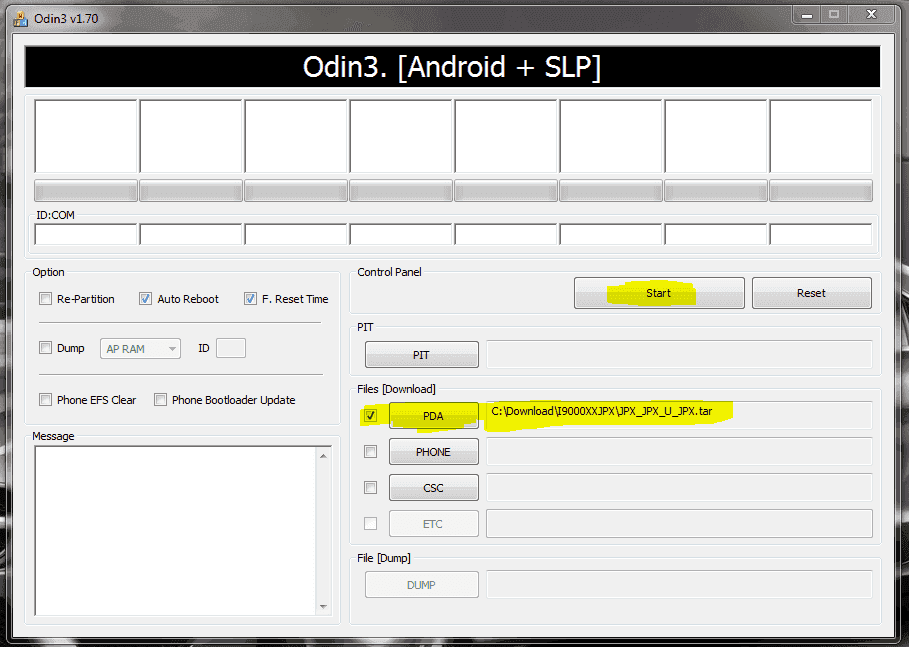Enable the Dump checkbox
Image resolution: width=909 pixels, height=647 pixels.
[45, 347]
